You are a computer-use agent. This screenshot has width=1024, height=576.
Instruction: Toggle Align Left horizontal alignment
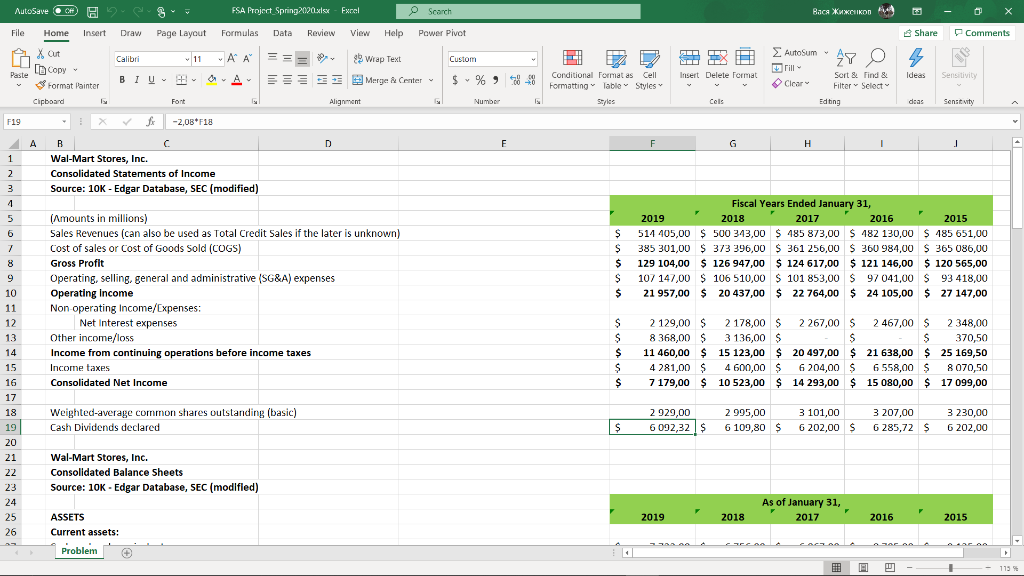click(272, 80)
